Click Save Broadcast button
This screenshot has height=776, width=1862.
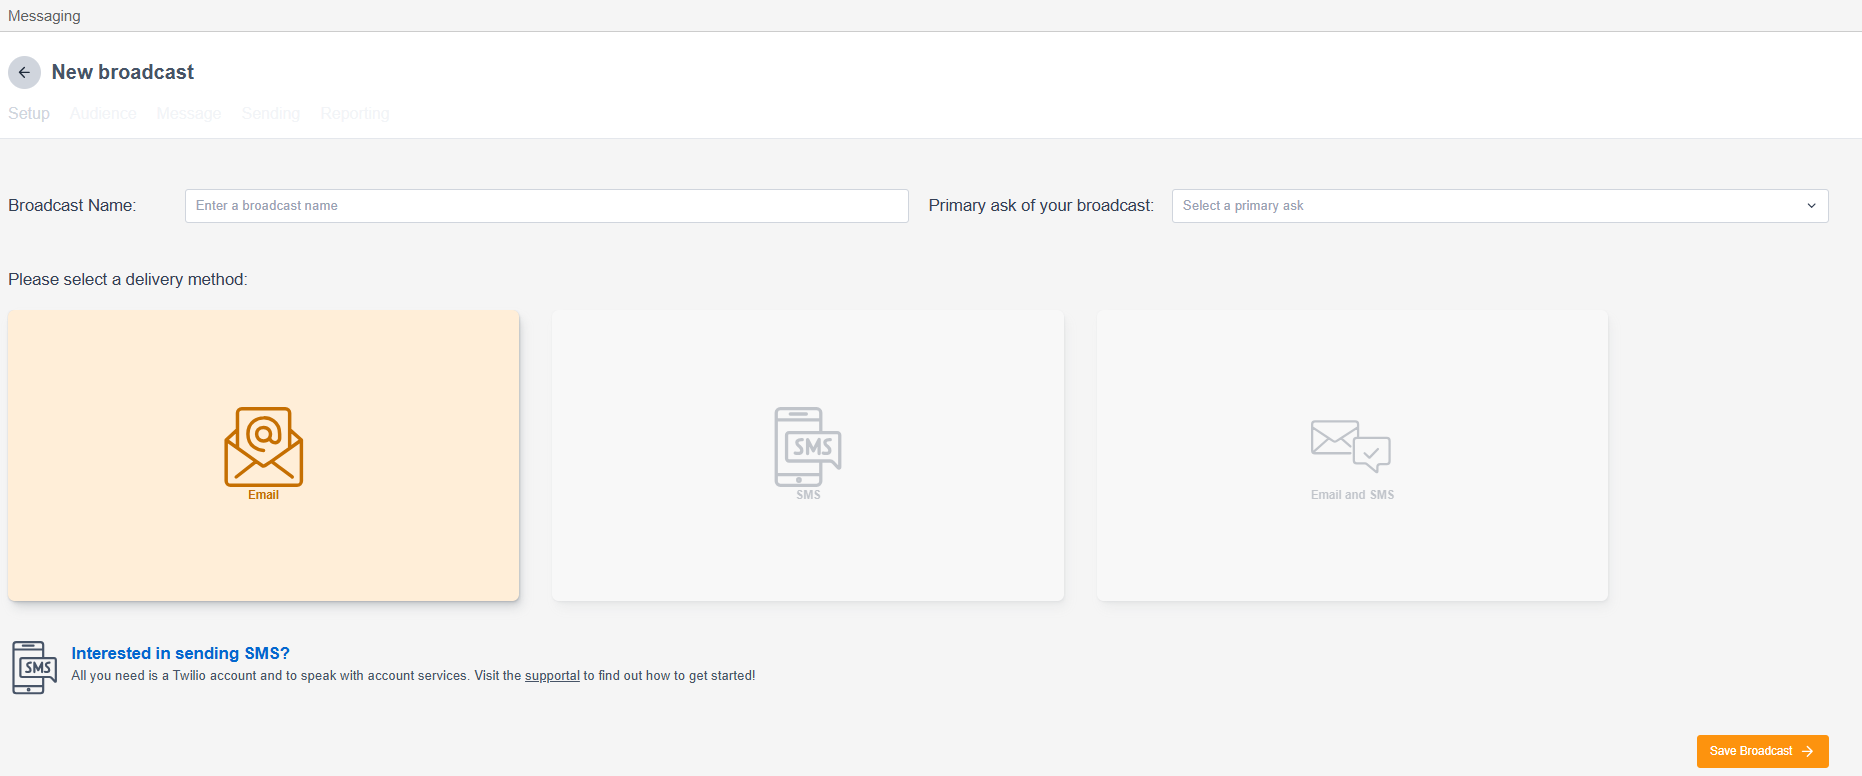point(1762,751)
